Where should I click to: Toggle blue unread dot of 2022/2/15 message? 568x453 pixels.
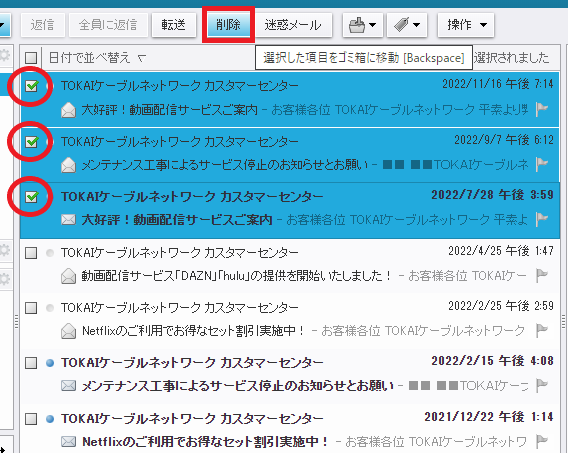pos(50,363)
